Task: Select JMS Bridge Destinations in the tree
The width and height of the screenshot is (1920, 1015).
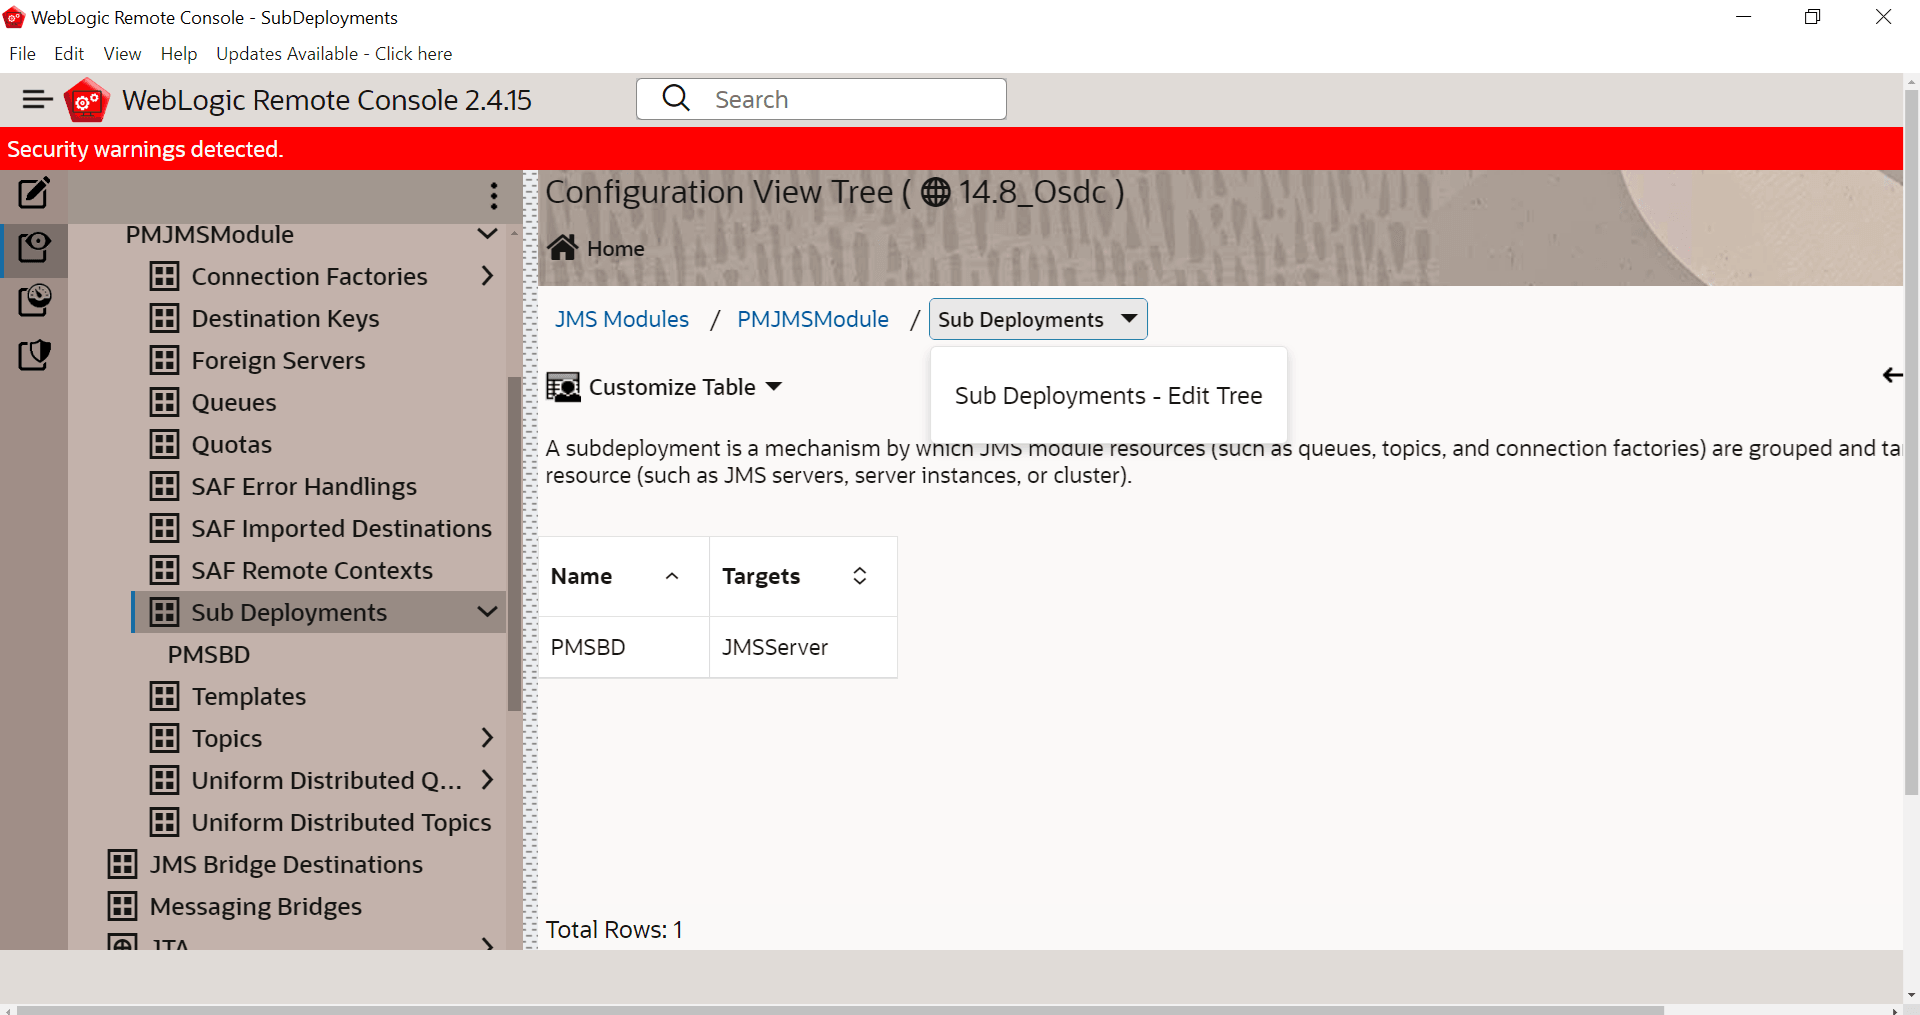Action: click(286, 864)
